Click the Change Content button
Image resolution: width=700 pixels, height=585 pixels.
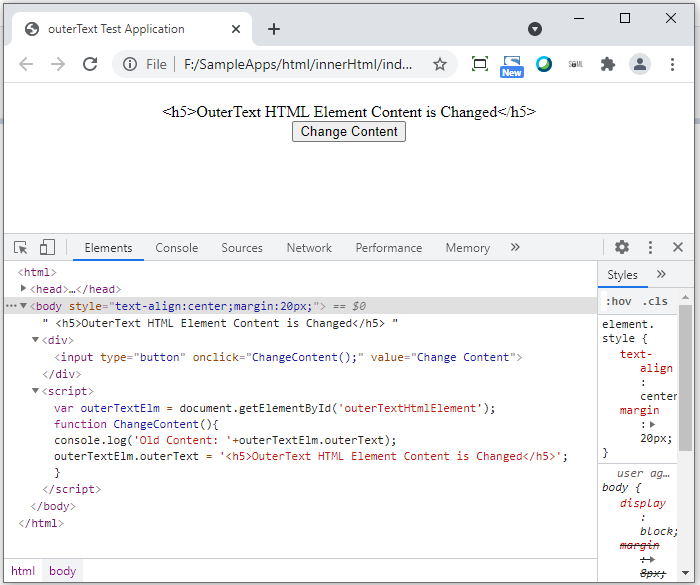pos(349,132)
